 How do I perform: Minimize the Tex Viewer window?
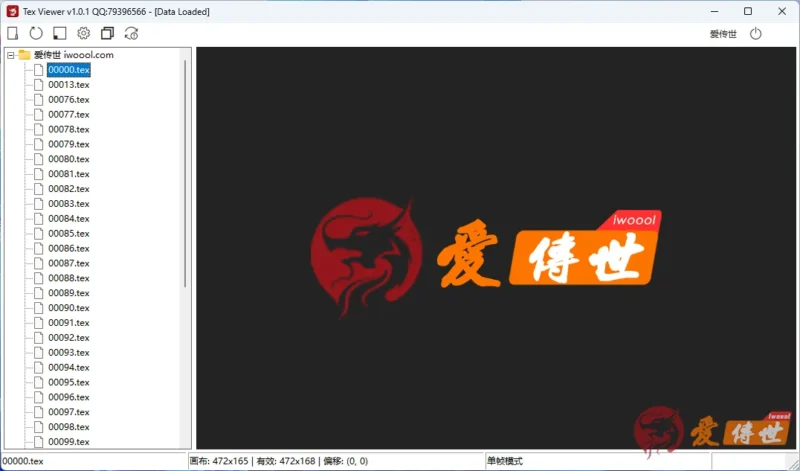(714, 11)
